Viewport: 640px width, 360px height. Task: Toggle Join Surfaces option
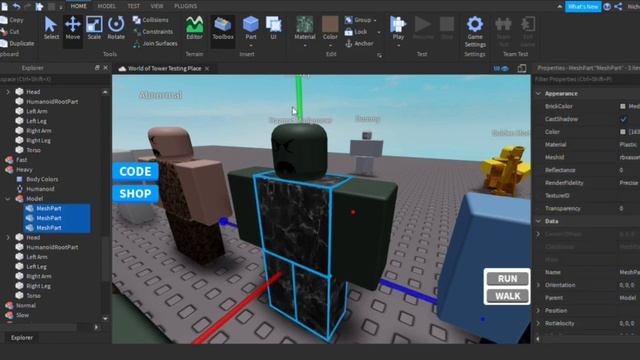[155, 43]
